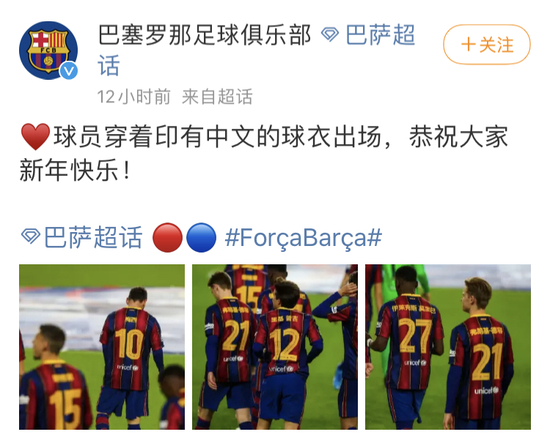The image size is (550, 440).
Task: Open the photo showing jersey number 10
Action: 102,347
